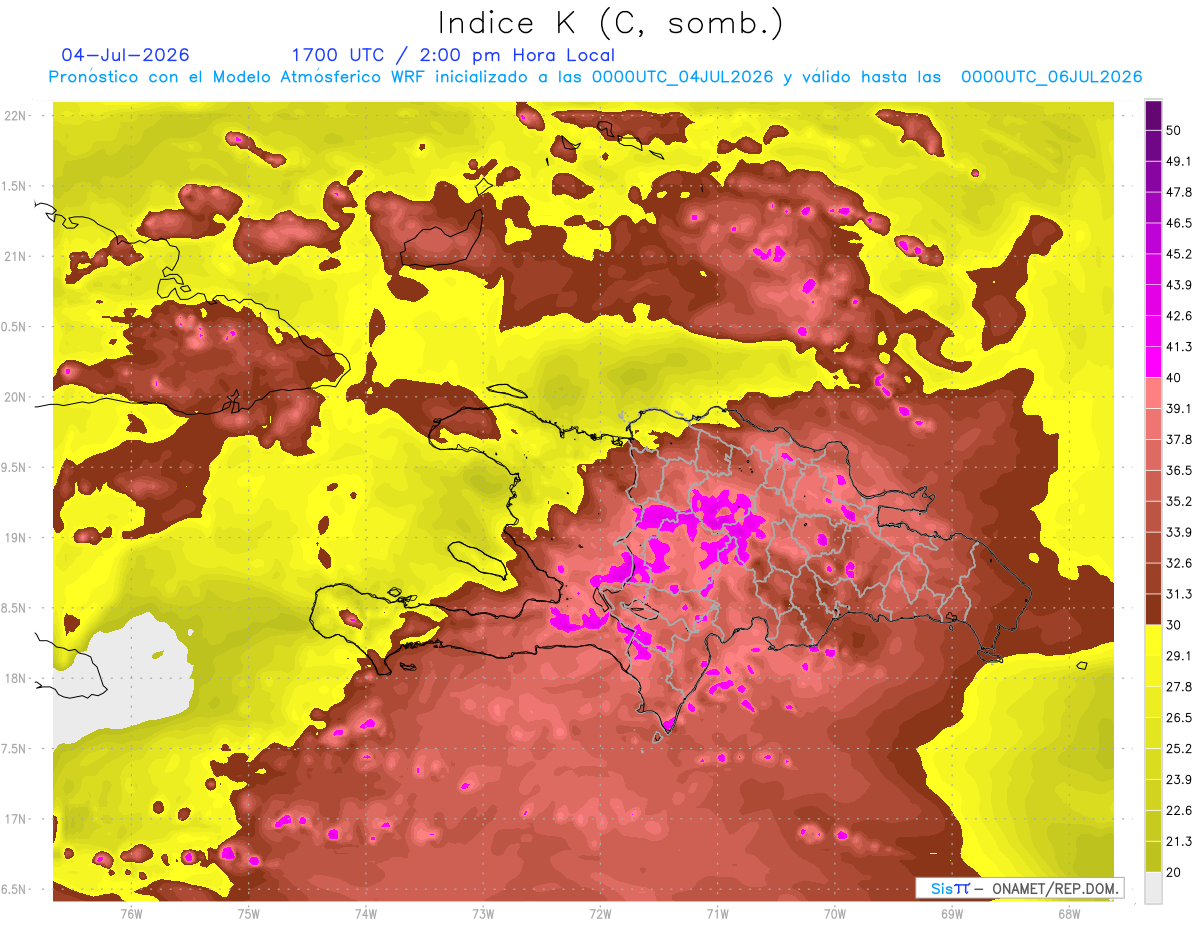Select the '04-Jul-2026' date text

[x=125, y=55]
